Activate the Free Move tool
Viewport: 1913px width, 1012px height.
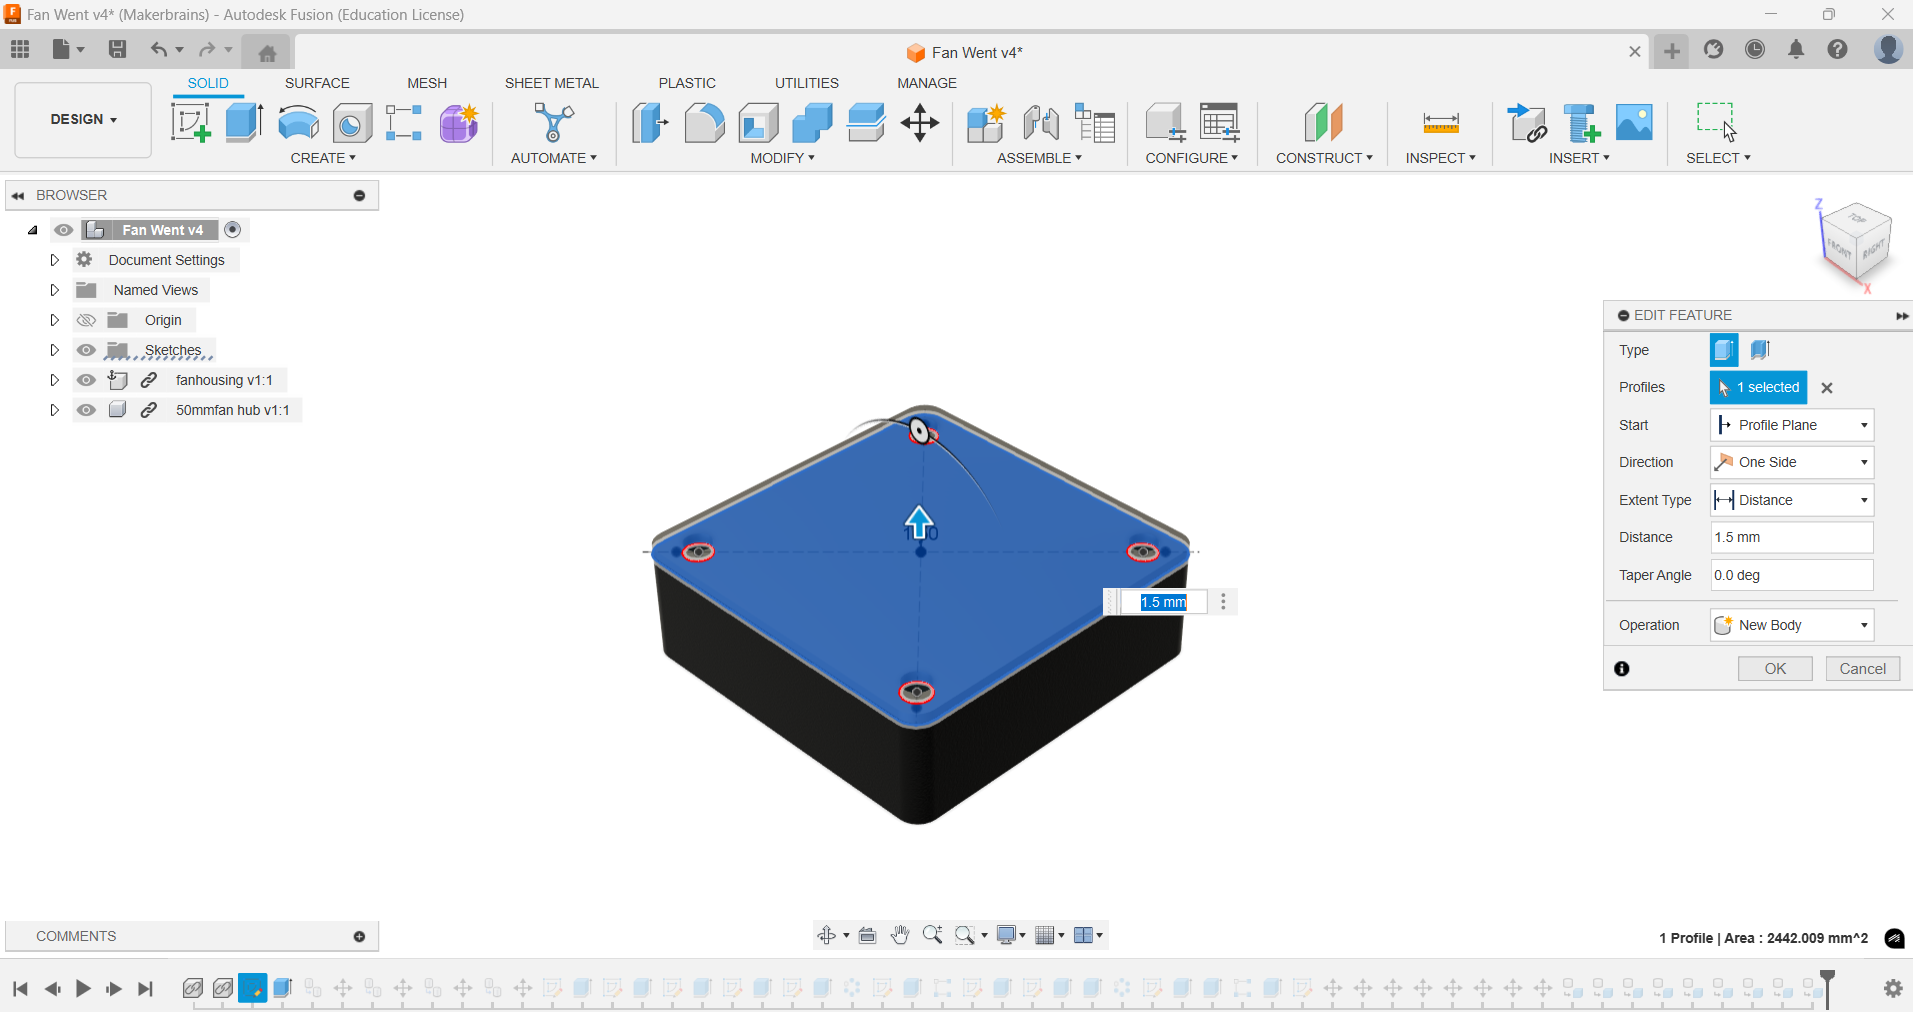(x=919, y=122)
